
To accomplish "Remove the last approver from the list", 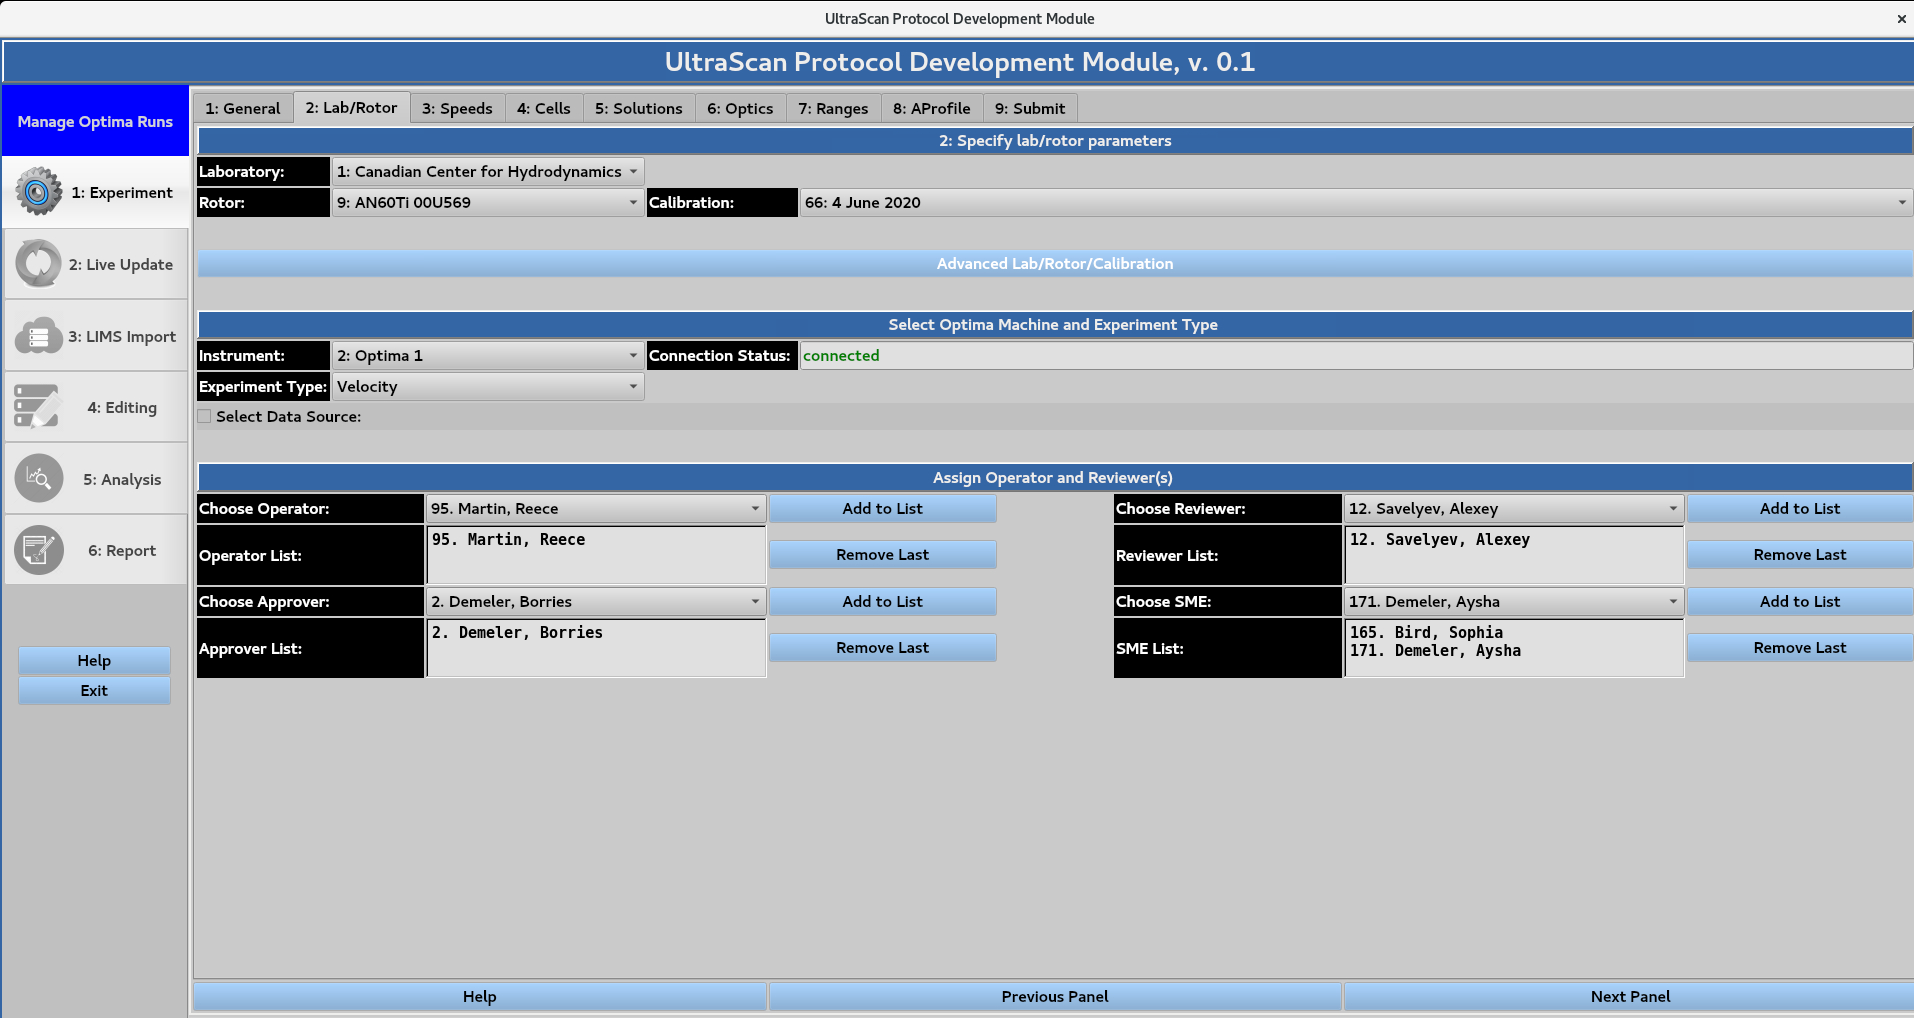I will tap(882, 647).
